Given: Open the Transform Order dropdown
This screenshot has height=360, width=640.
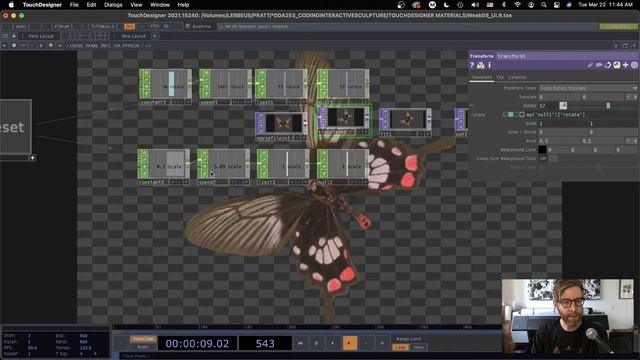Looking at the screenshot, I should point(588,88).
